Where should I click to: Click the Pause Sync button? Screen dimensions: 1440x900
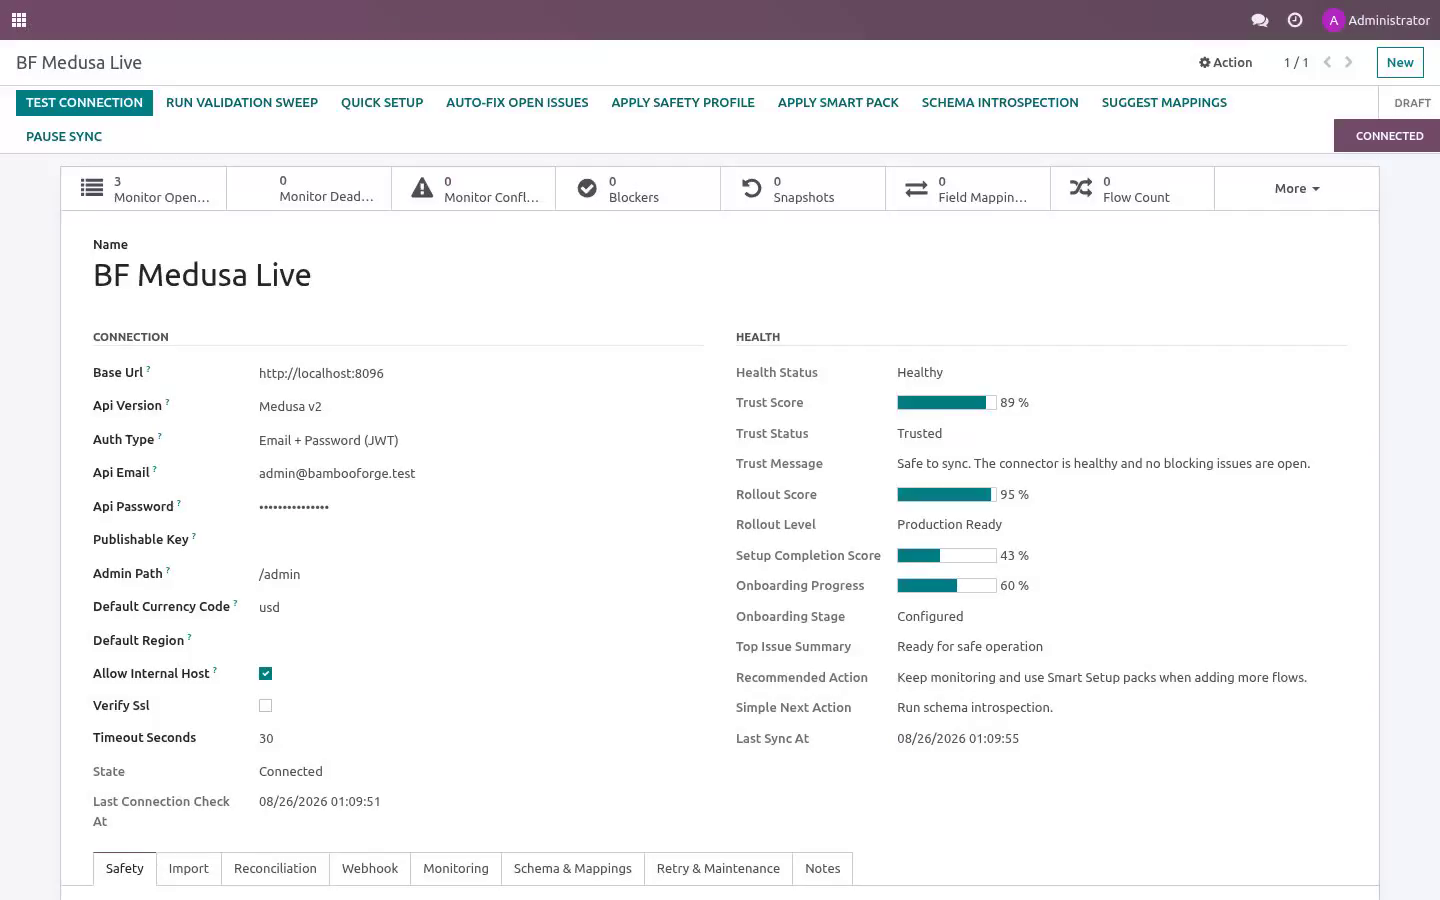tap(64, 136)
